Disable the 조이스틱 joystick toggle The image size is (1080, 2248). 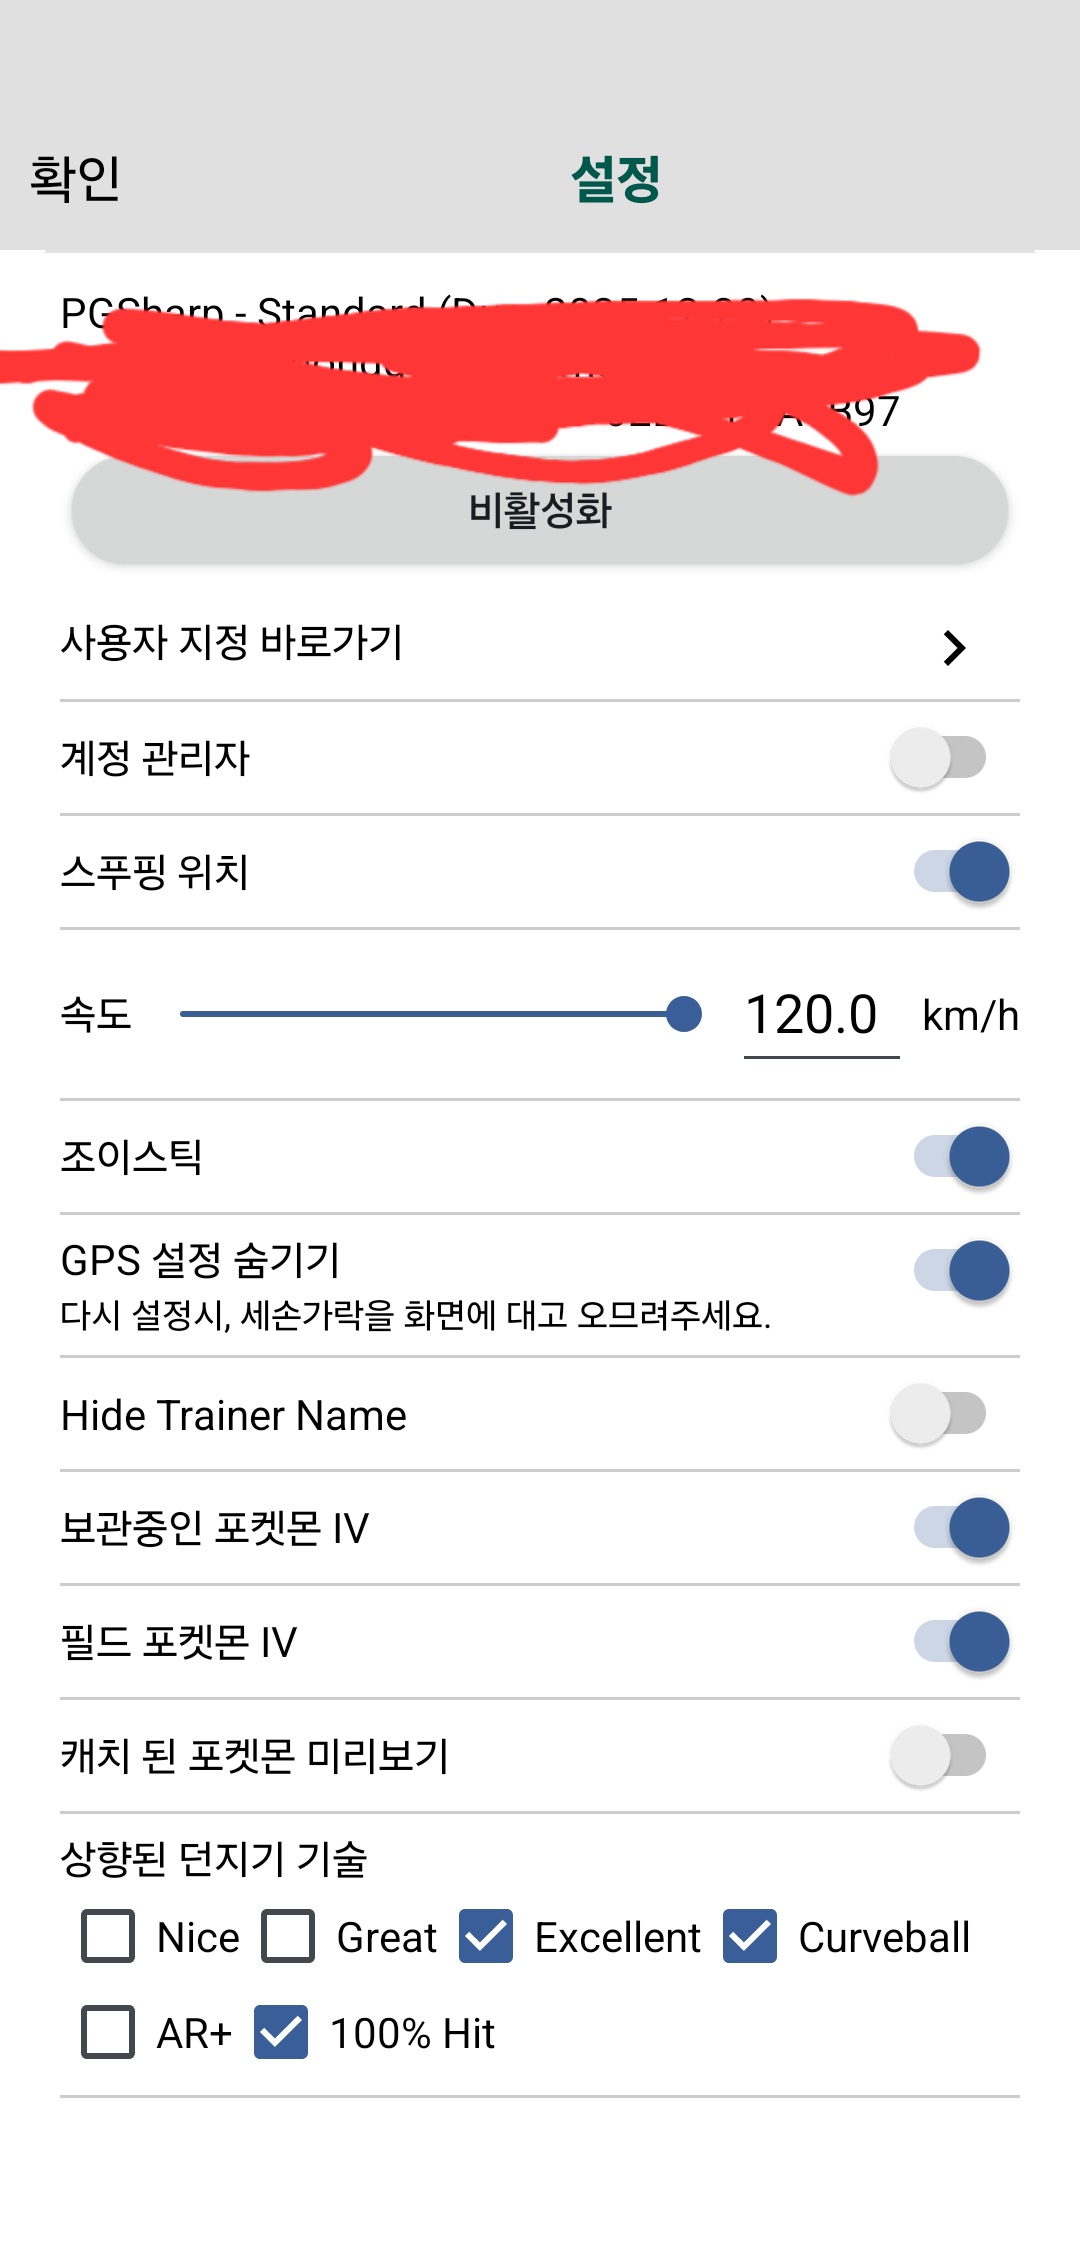click(961, 1157)
